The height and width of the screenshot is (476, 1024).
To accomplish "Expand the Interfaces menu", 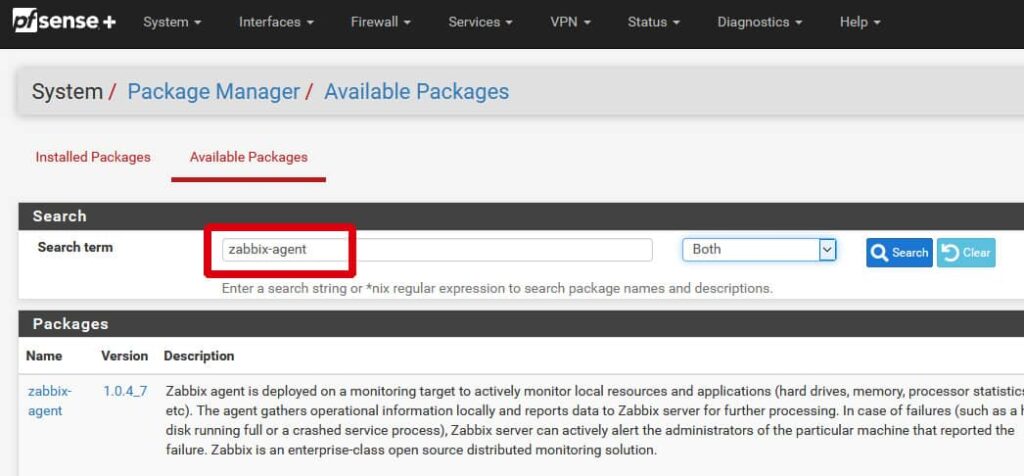I will [276, 22].
